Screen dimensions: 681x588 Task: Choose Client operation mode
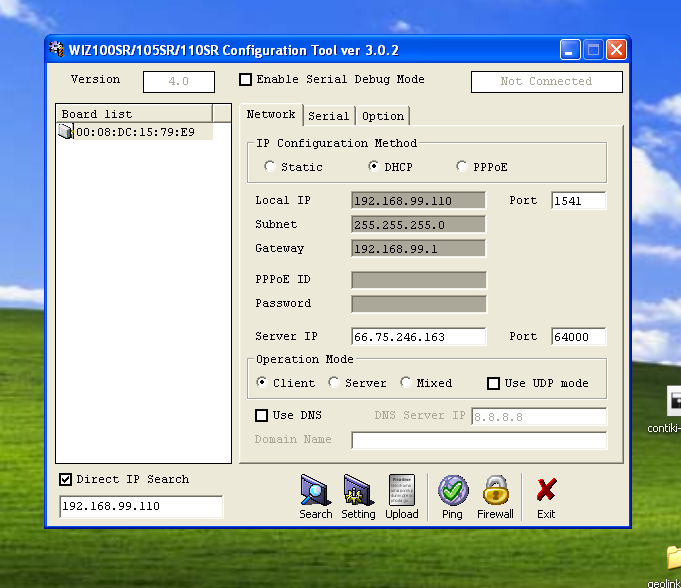pyautogui.click(x=261, y=382)
